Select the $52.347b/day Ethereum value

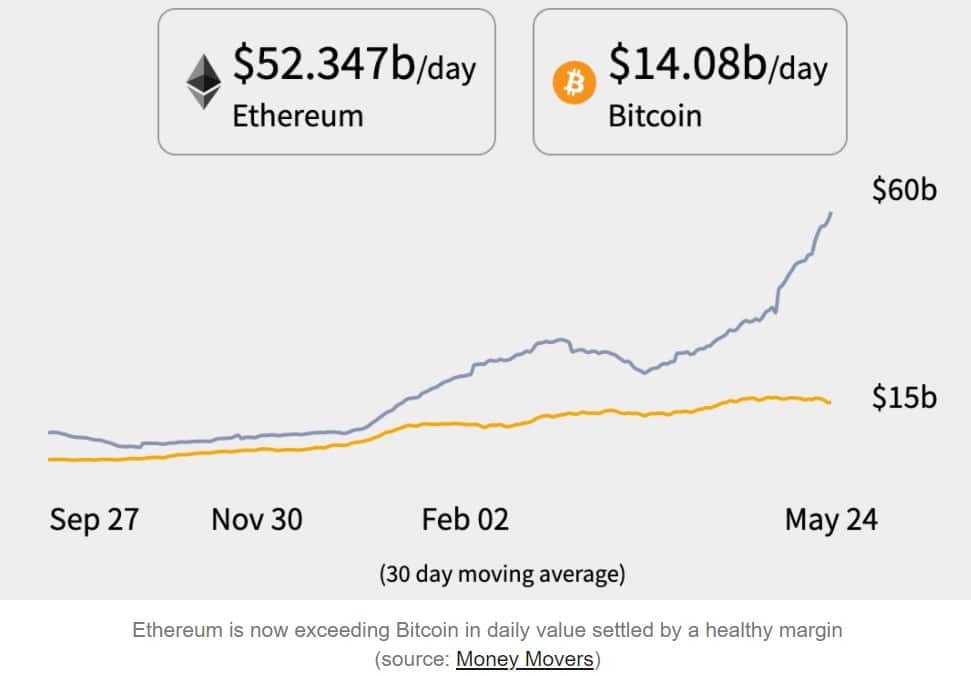tap(355, 67)
